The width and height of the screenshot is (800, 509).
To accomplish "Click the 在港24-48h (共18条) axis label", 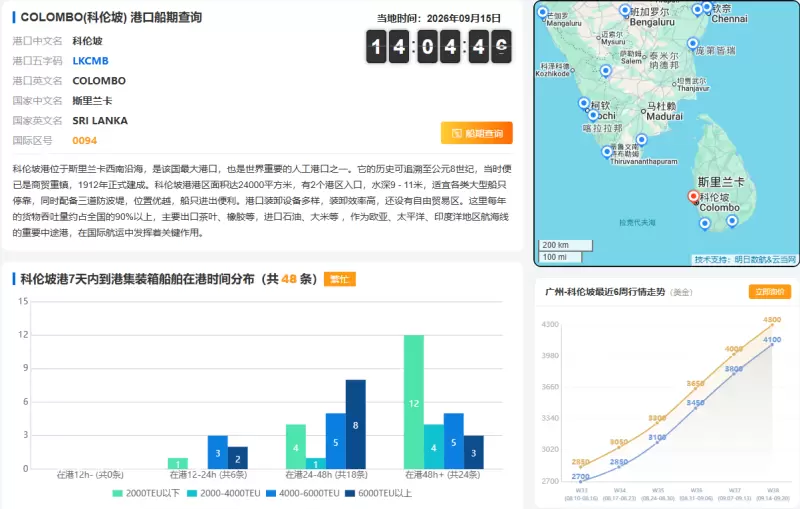I will click(x=326, y=475).
